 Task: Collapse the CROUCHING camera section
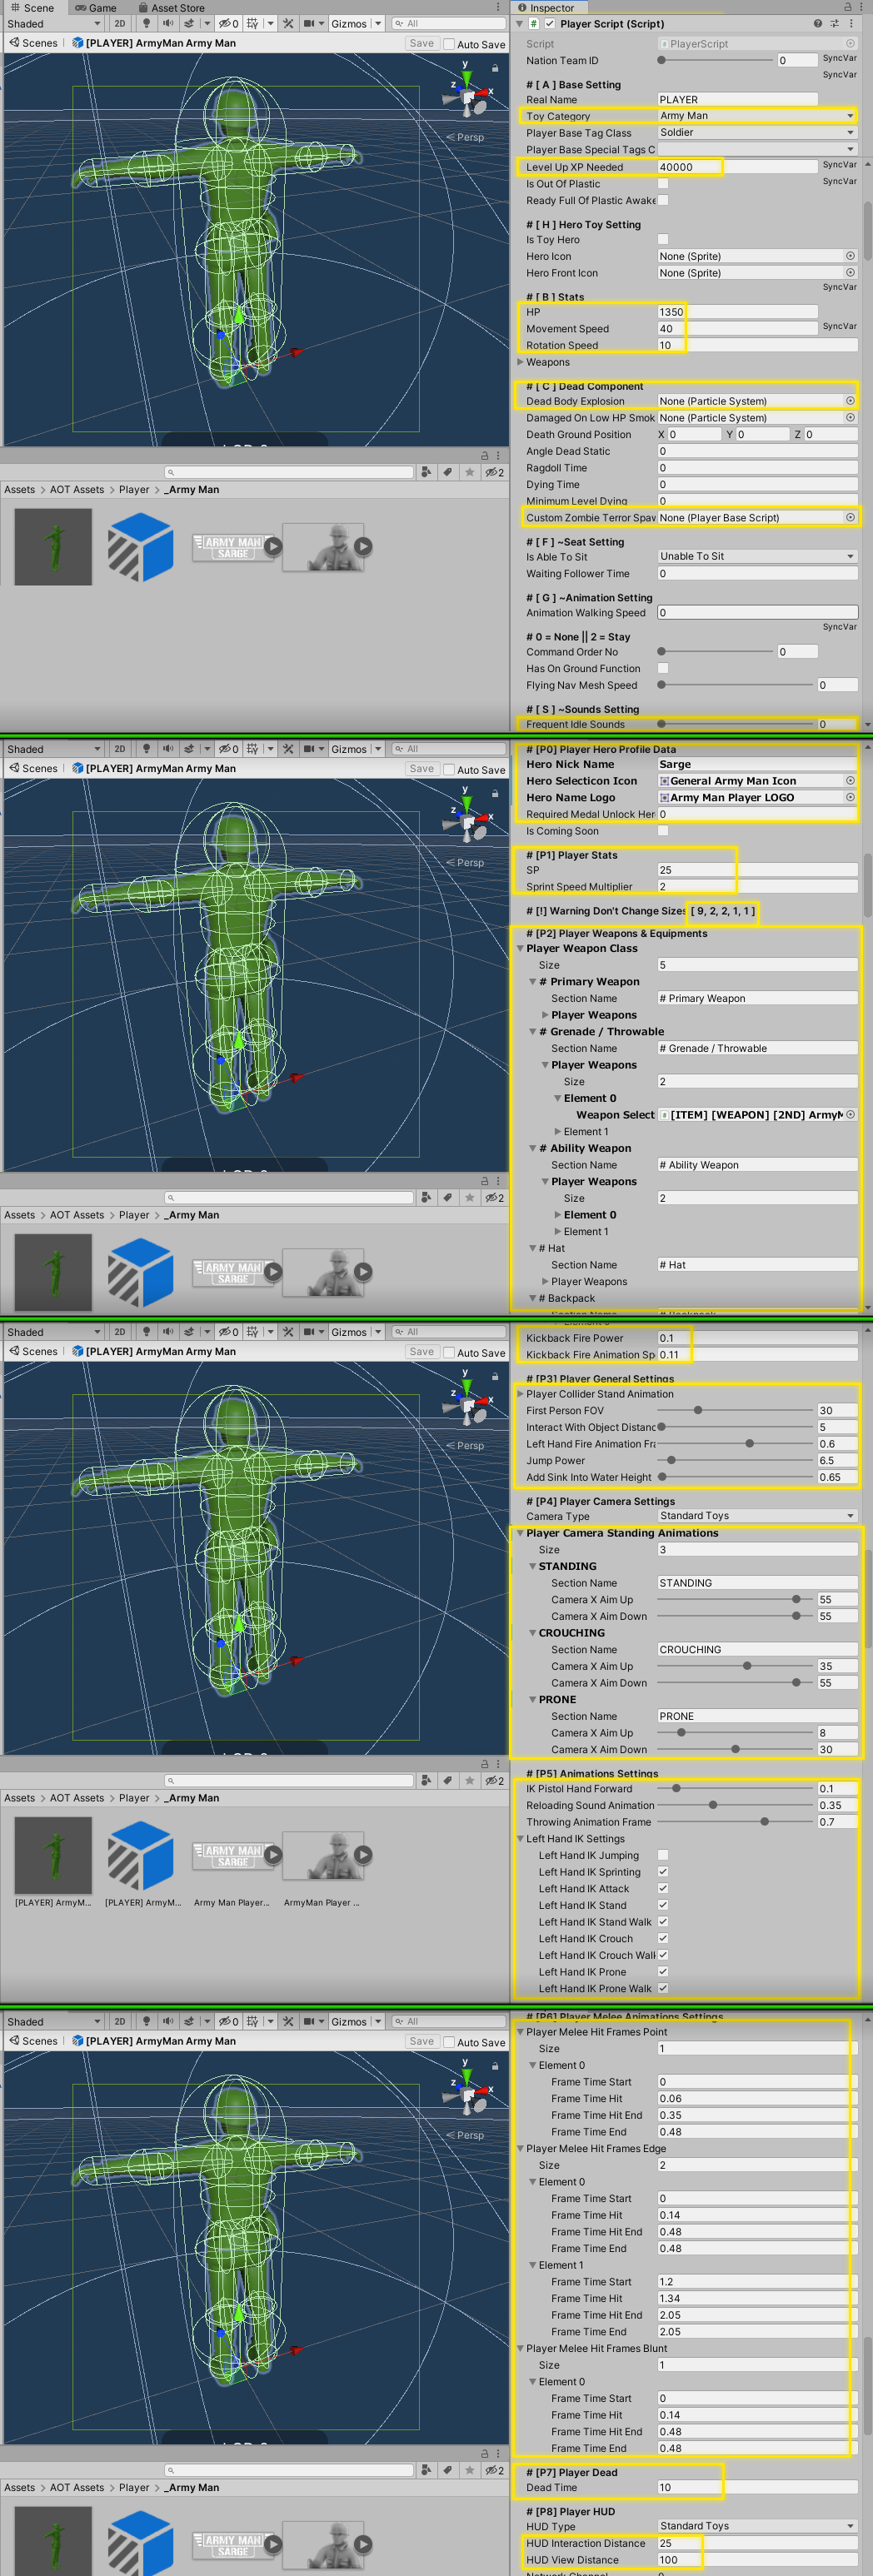click(533, 1633)
